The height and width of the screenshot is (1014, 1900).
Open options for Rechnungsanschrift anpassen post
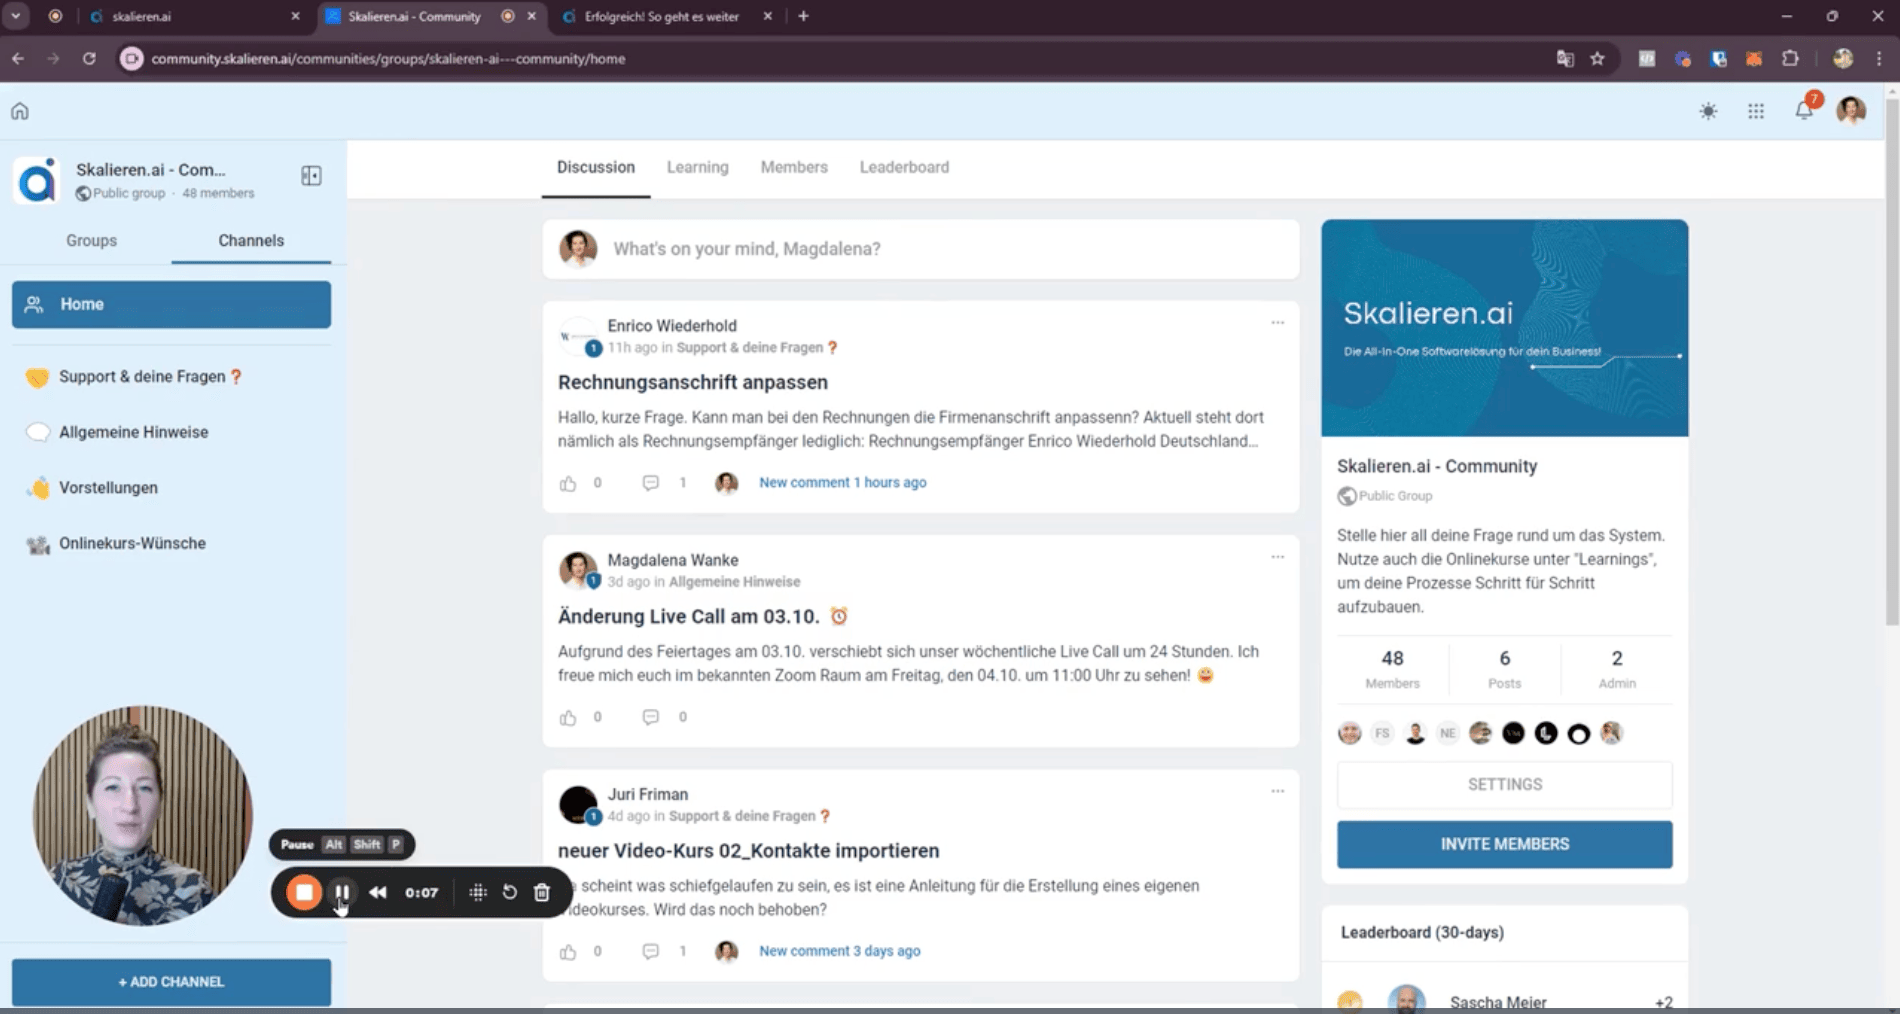click(1277, 323)
